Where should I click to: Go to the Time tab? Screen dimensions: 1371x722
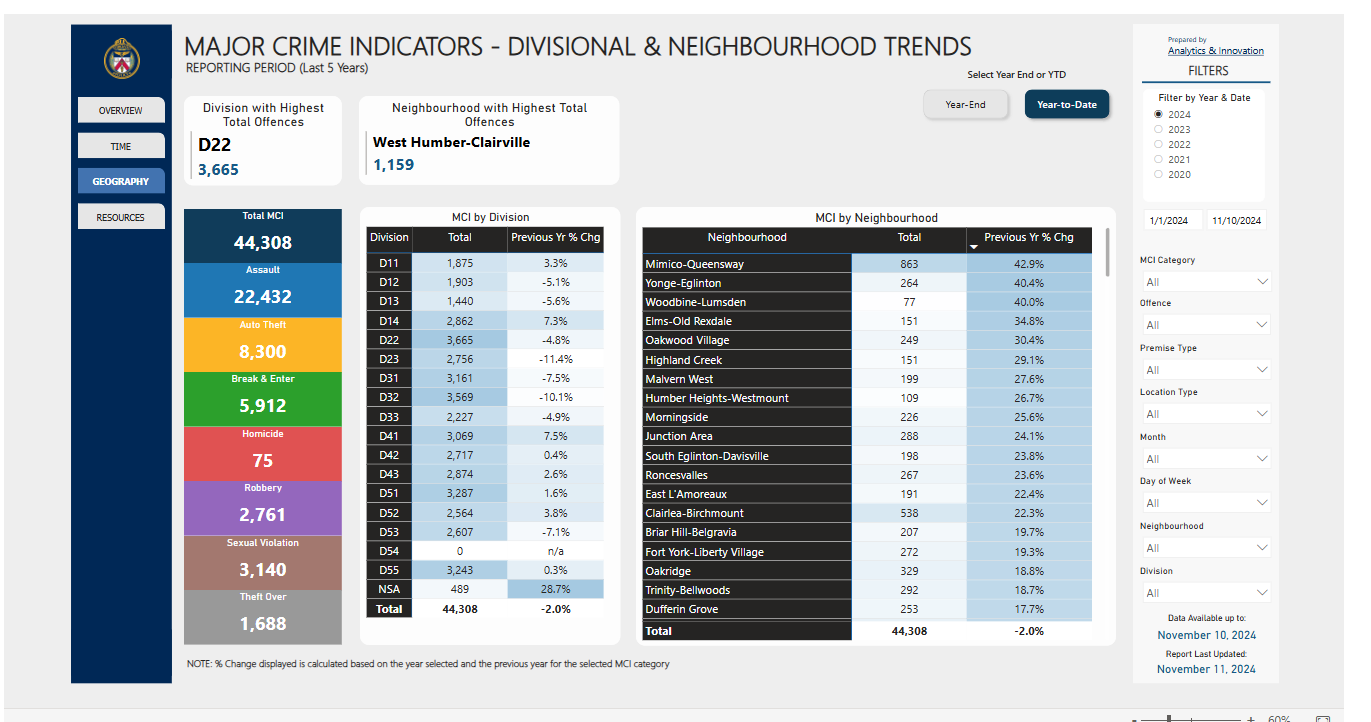(x=121, y=146)
